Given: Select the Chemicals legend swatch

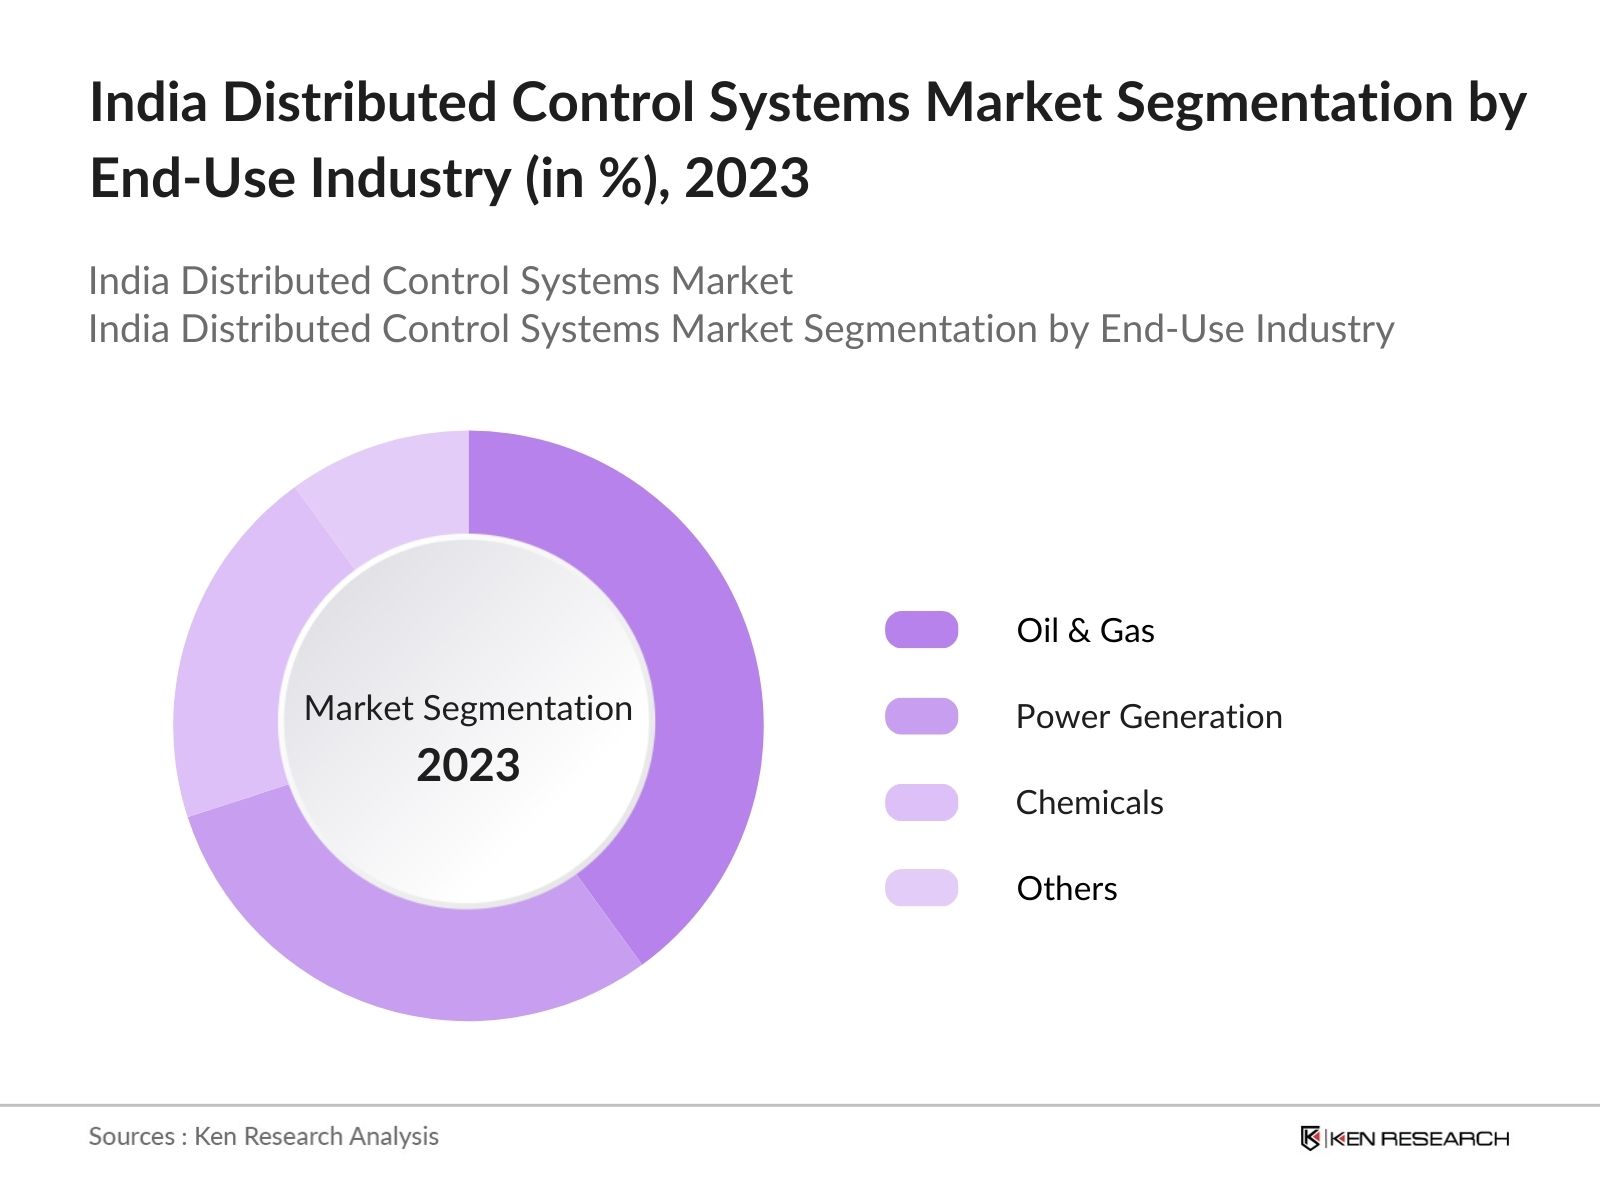Looking at the screenshot, I should click(x=921, y=802).
